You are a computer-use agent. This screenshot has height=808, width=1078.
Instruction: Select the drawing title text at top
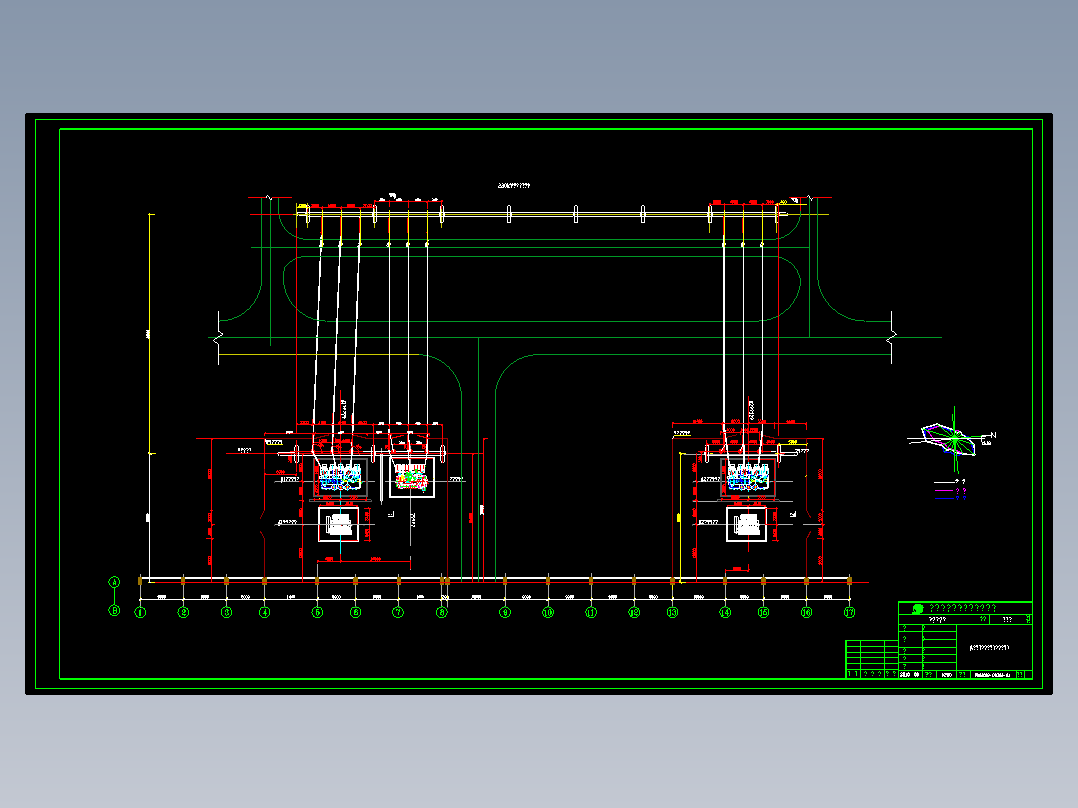pyautogui.click(x=514, y=186)
